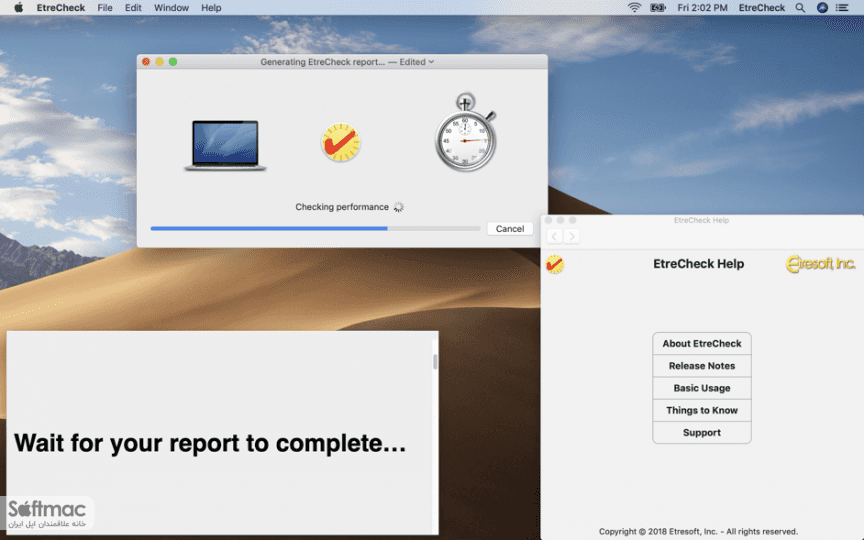
Task: Click the blue report progress bar
Action: pyautogui.click(x=315, y=228)
